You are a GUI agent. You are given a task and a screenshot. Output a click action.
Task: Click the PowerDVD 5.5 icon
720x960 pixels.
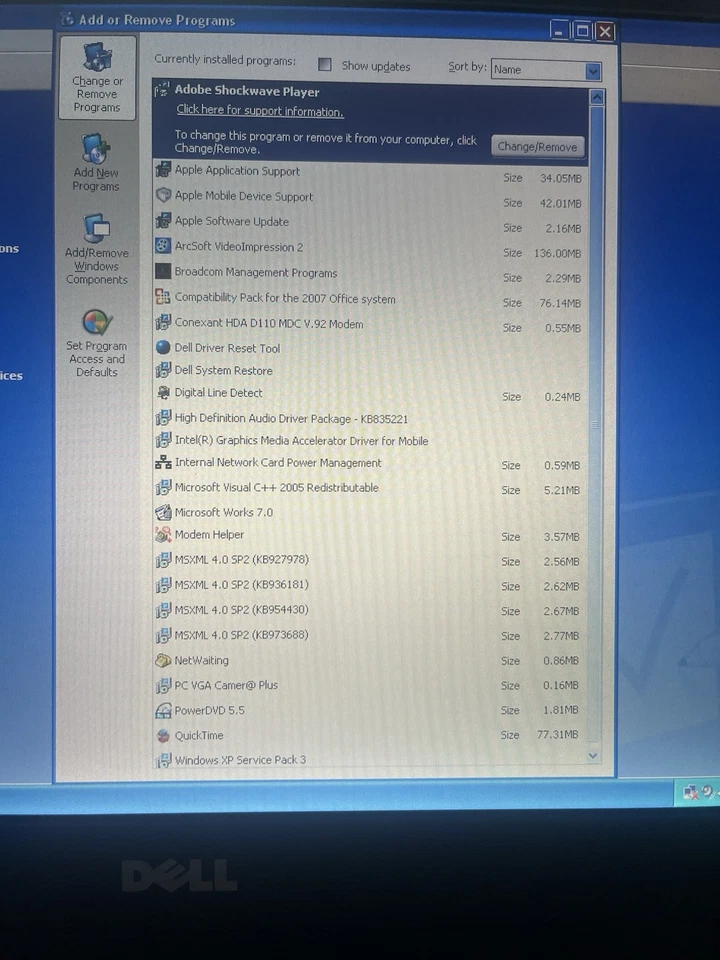[x=163, y=710]
